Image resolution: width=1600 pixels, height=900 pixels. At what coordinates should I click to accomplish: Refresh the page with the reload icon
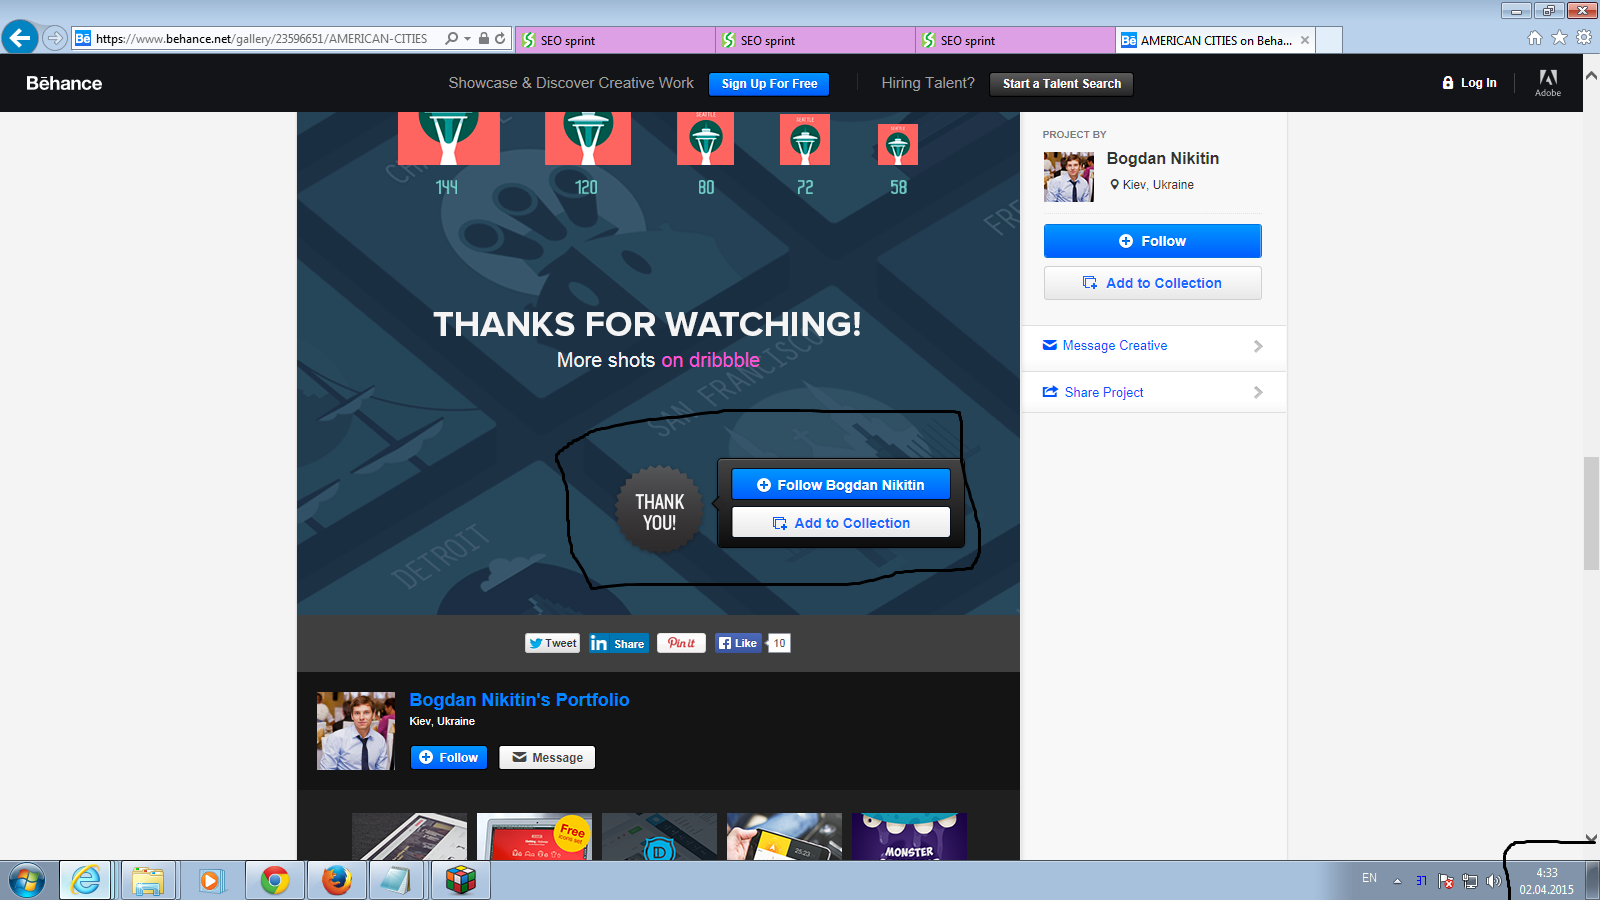(500, 39)
